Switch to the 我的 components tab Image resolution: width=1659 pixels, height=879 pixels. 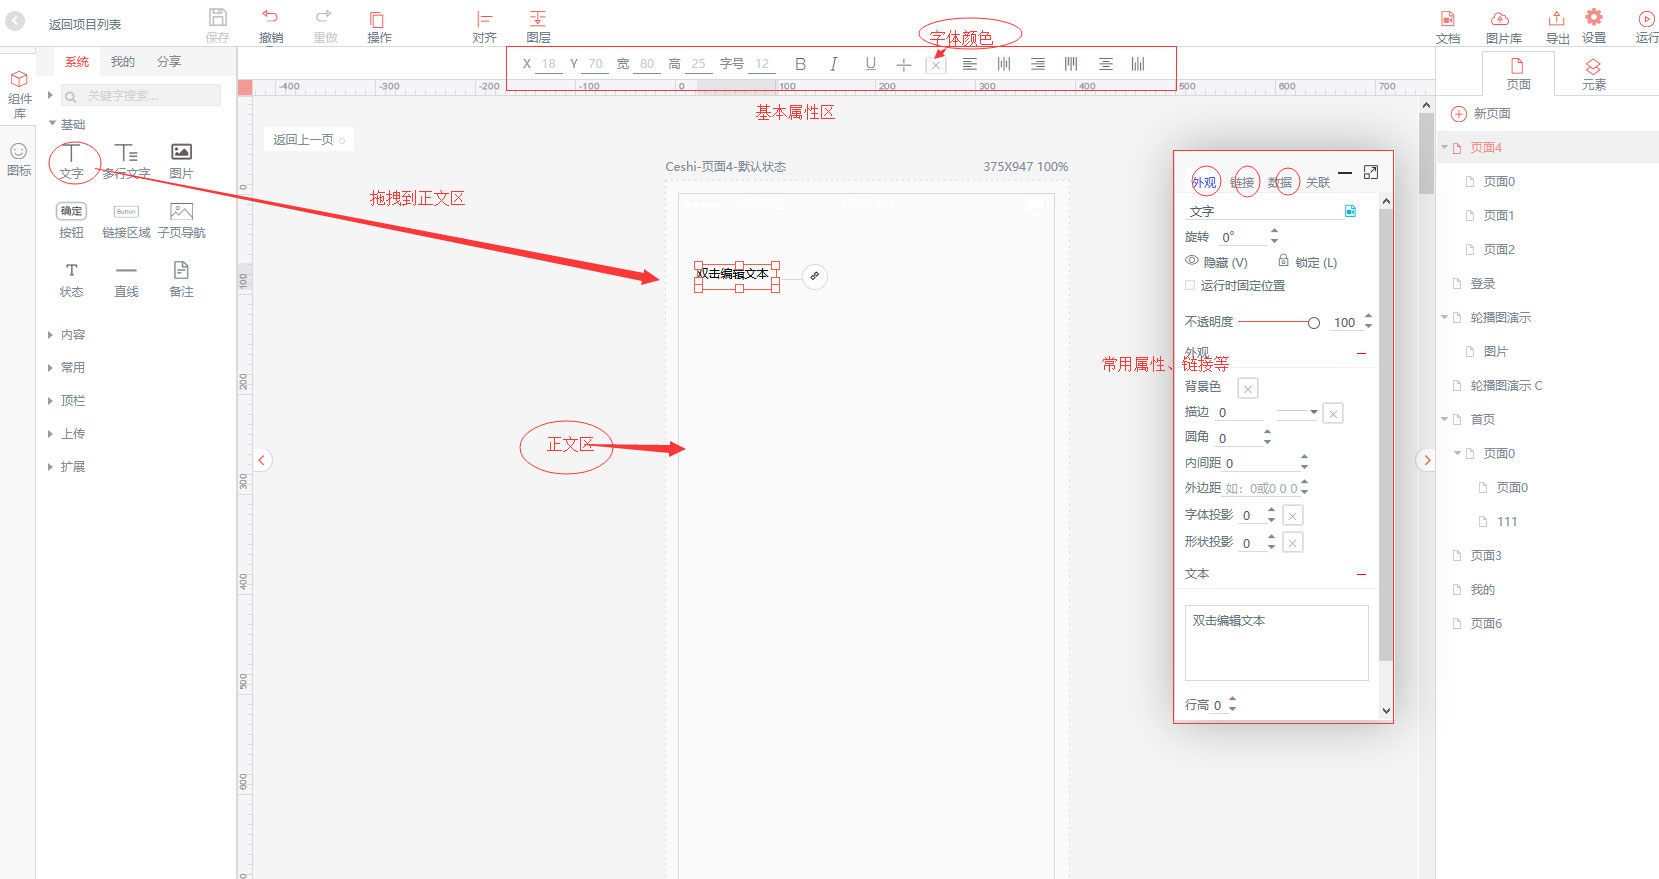point(122,62)
